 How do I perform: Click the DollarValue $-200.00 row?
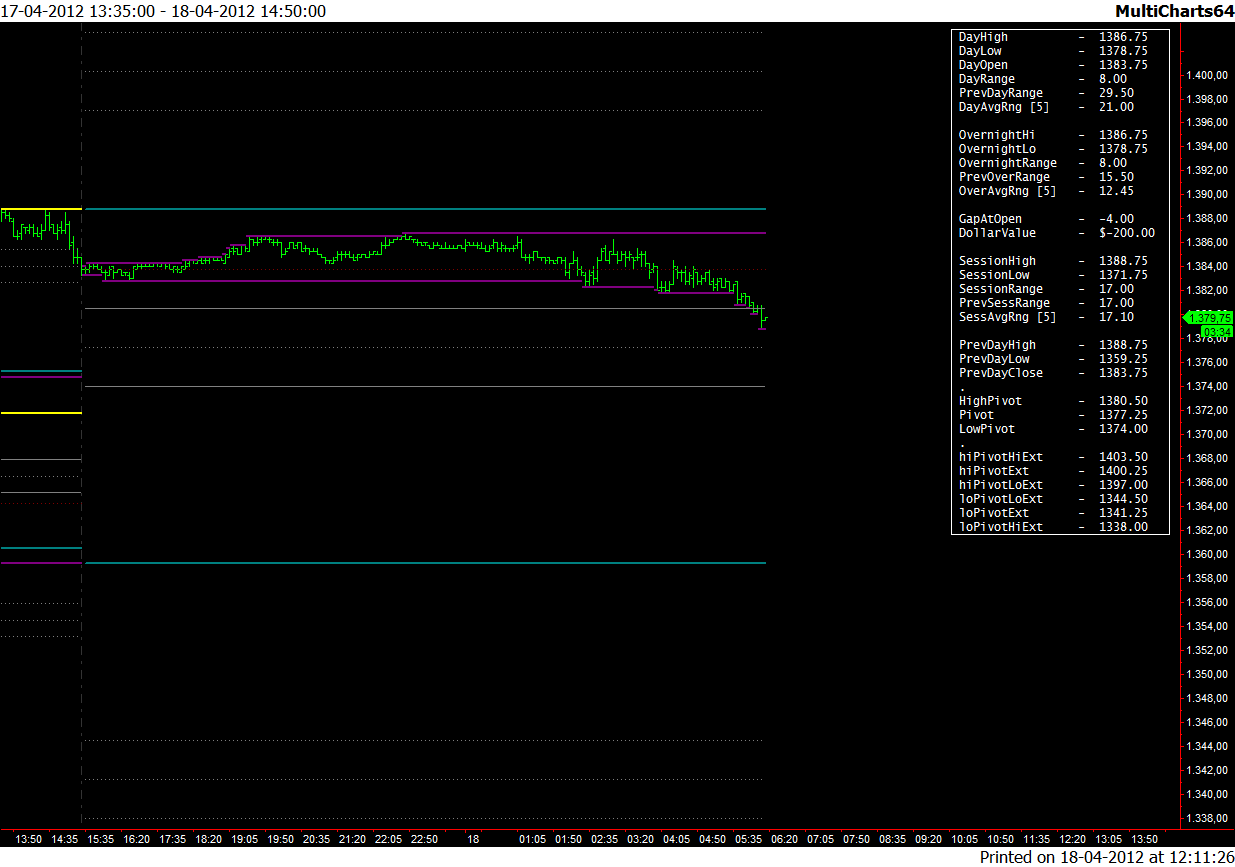tap(1057, 233)
